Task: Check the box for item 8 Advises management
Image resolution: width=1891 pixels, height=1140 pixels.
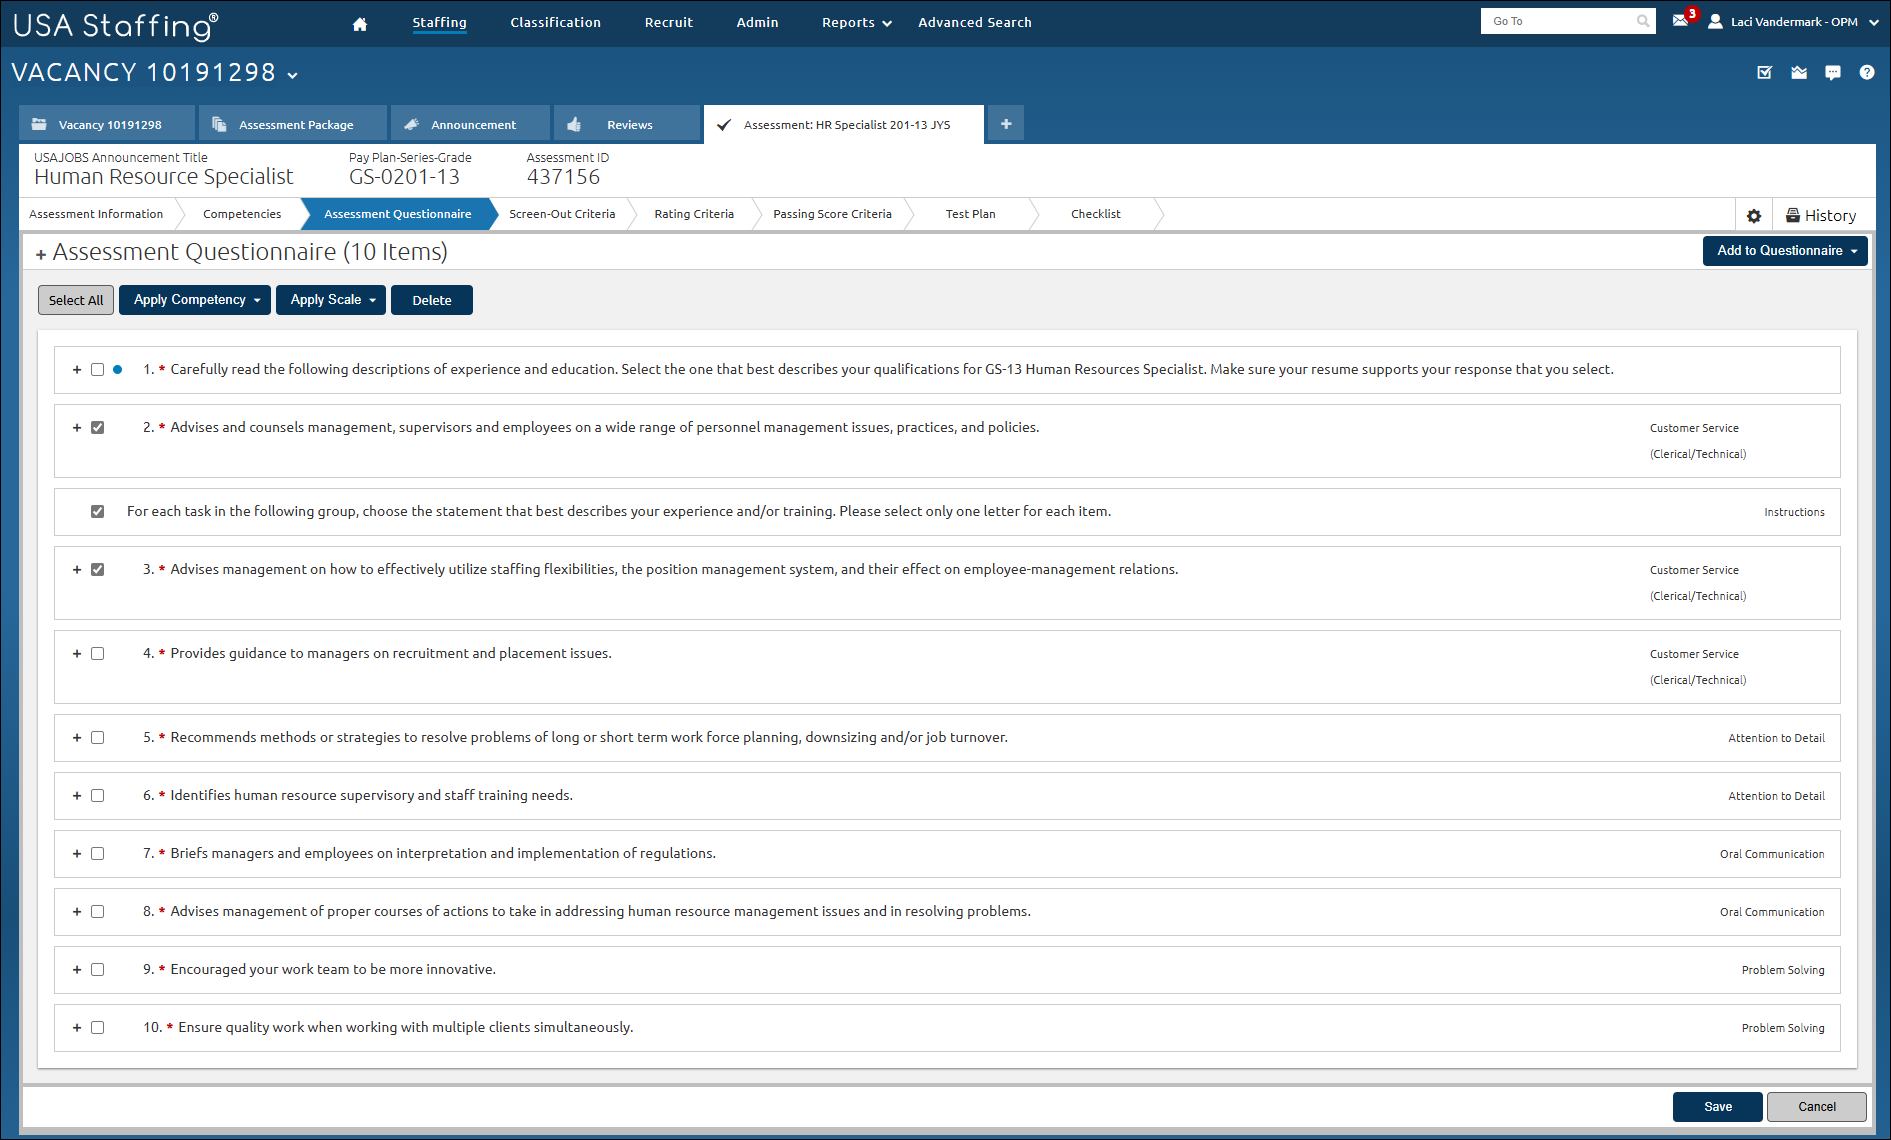Action: 97,912
